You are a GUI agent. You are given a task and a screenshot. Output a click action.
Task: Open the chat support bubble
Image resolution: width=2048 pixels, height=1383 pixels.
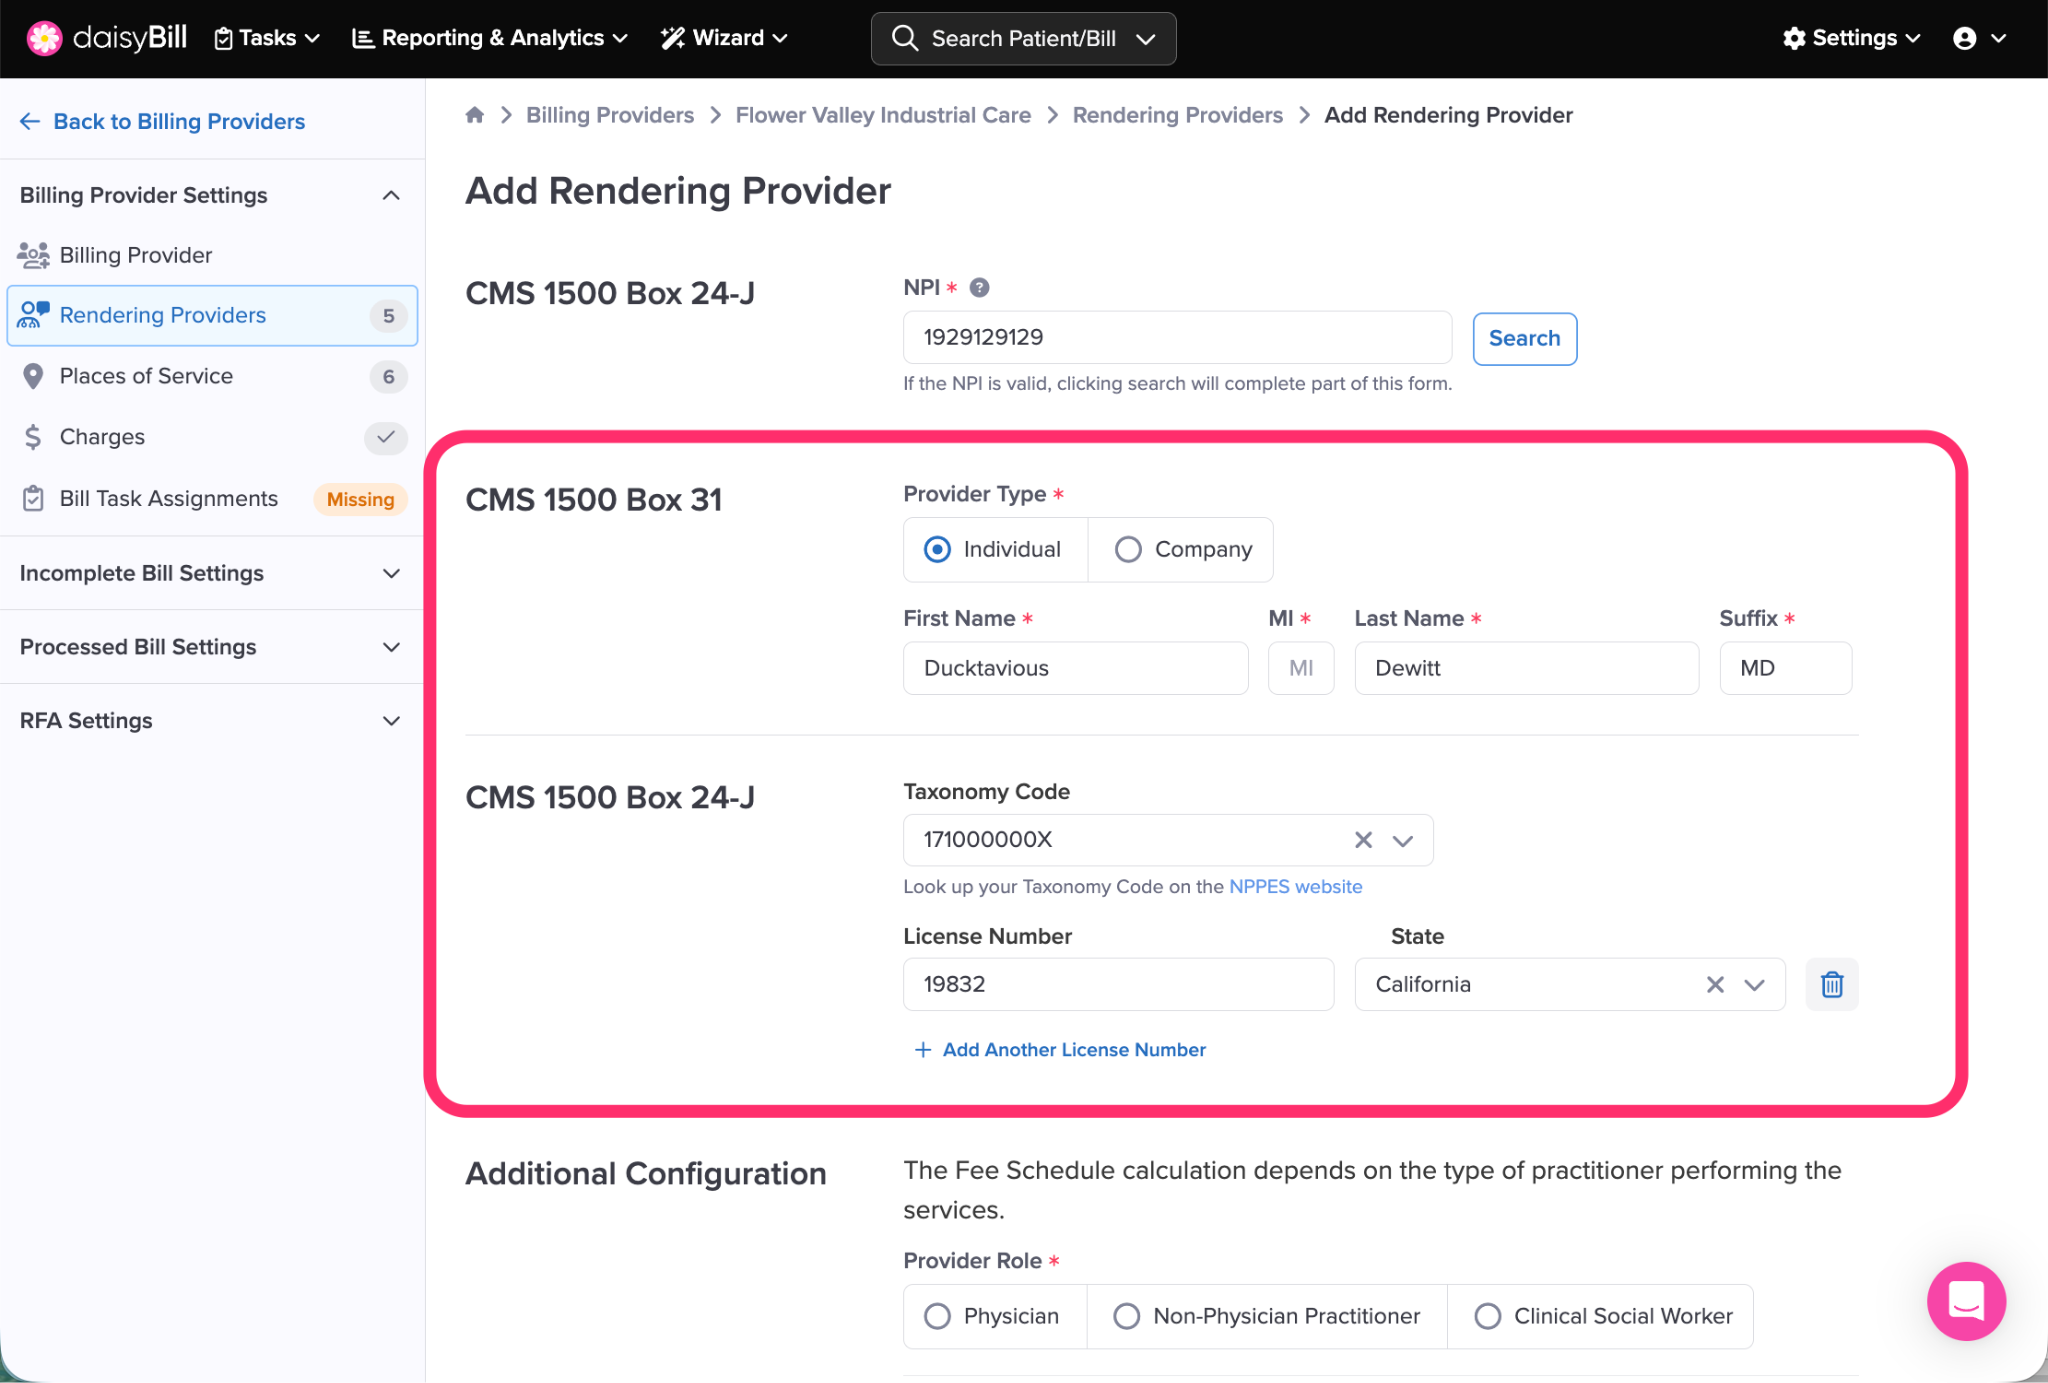[x=1965, y=1300]
